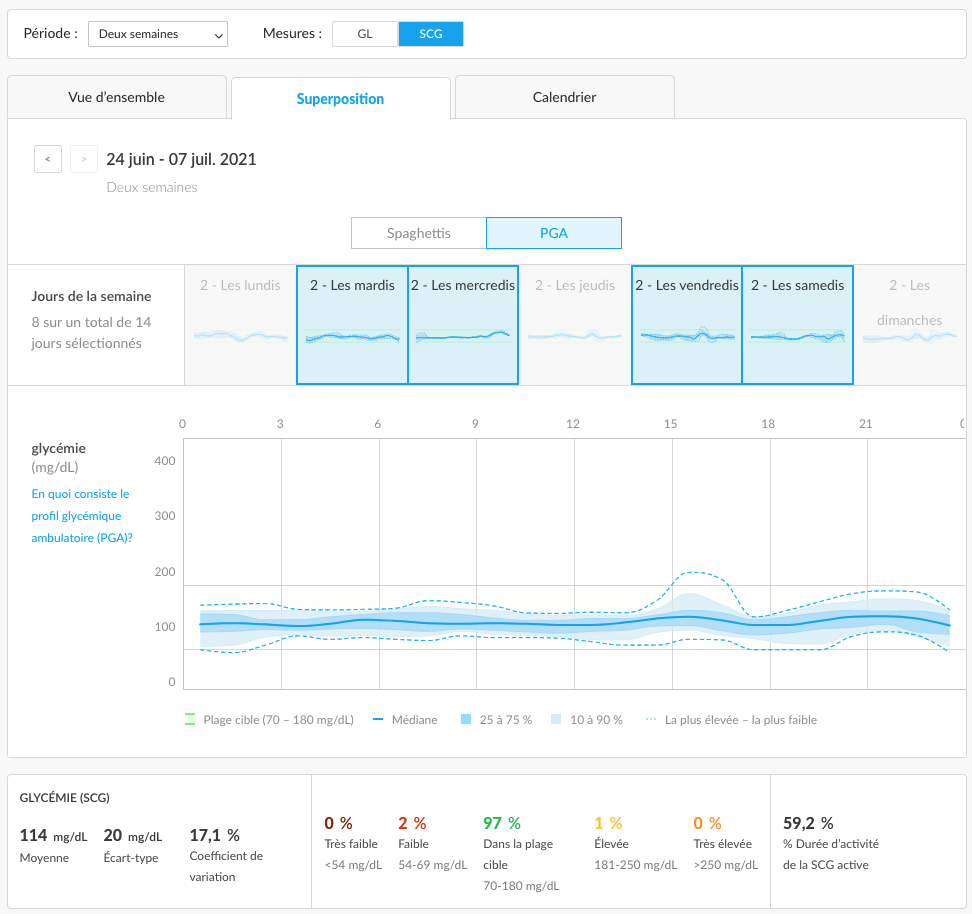972x914 pixels.
Task: Open the Calendrier tab
Action: pos(565,97)
